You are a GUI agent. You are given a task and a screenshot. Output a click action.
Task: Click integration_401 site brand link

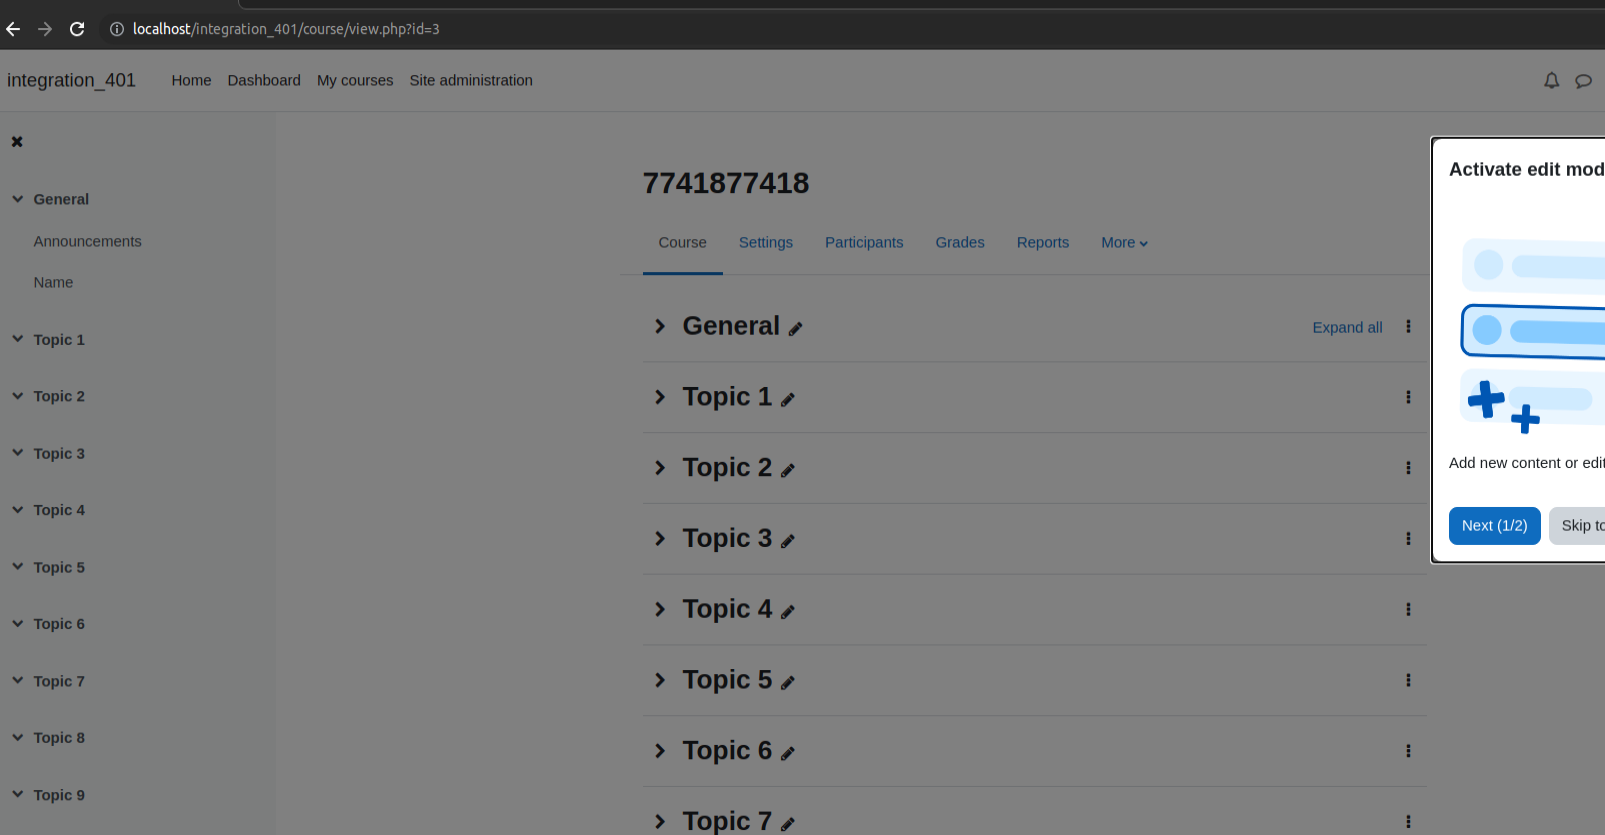coord(71,80)
